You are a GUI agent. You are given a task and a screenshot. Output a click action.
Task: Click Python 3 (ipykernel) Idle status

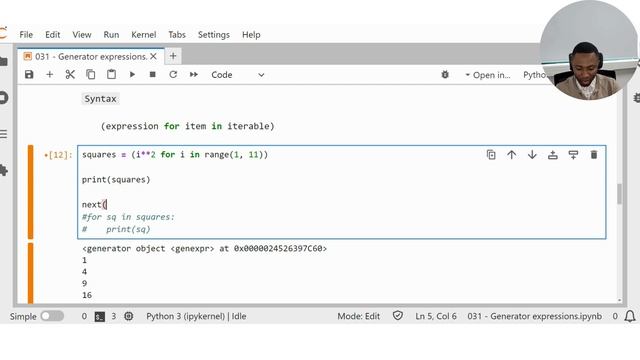(x=196, y=316)
